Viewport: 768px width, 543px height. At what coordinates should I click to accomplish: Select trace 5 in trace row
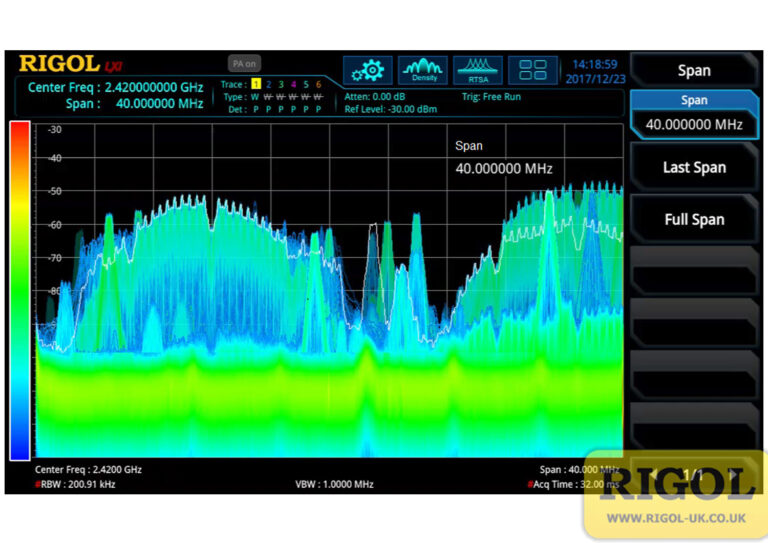[x=306, y=84]
